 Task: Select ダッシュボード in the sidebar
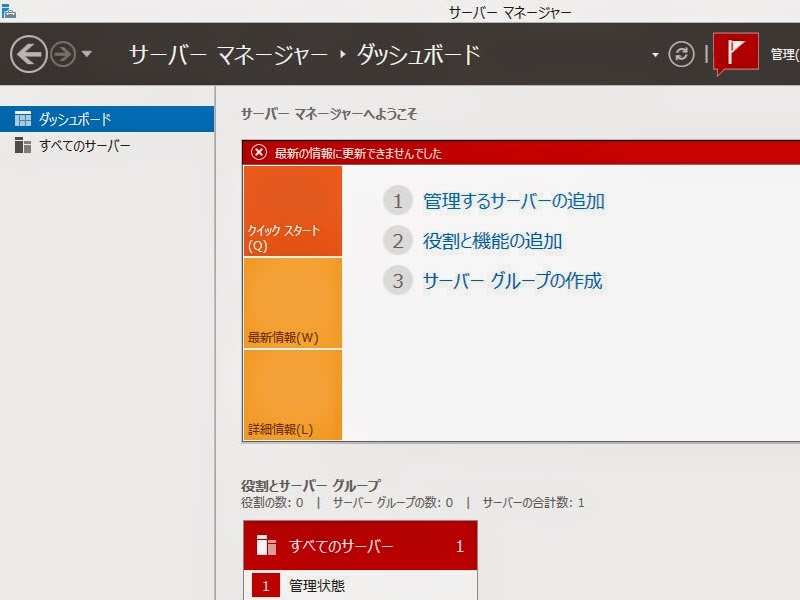point(107,119)
